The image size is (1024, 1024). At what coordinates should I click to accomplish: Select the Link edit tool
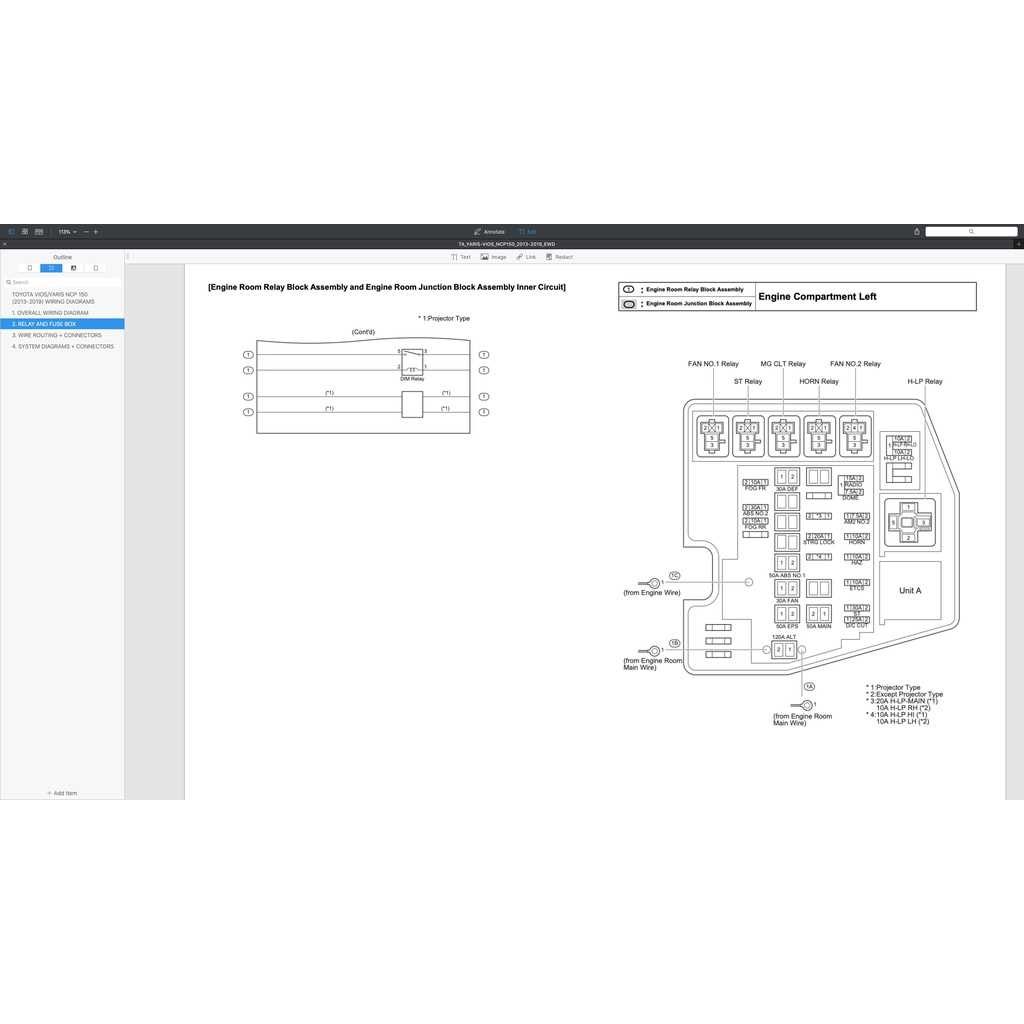(526, 257)
